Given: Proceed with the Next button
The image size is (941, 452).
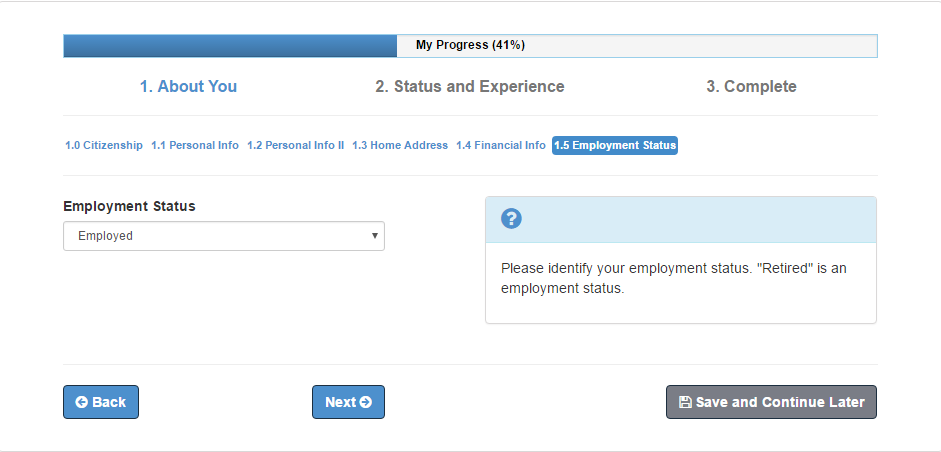Looking at the screenshot, I should coord(348,402).
